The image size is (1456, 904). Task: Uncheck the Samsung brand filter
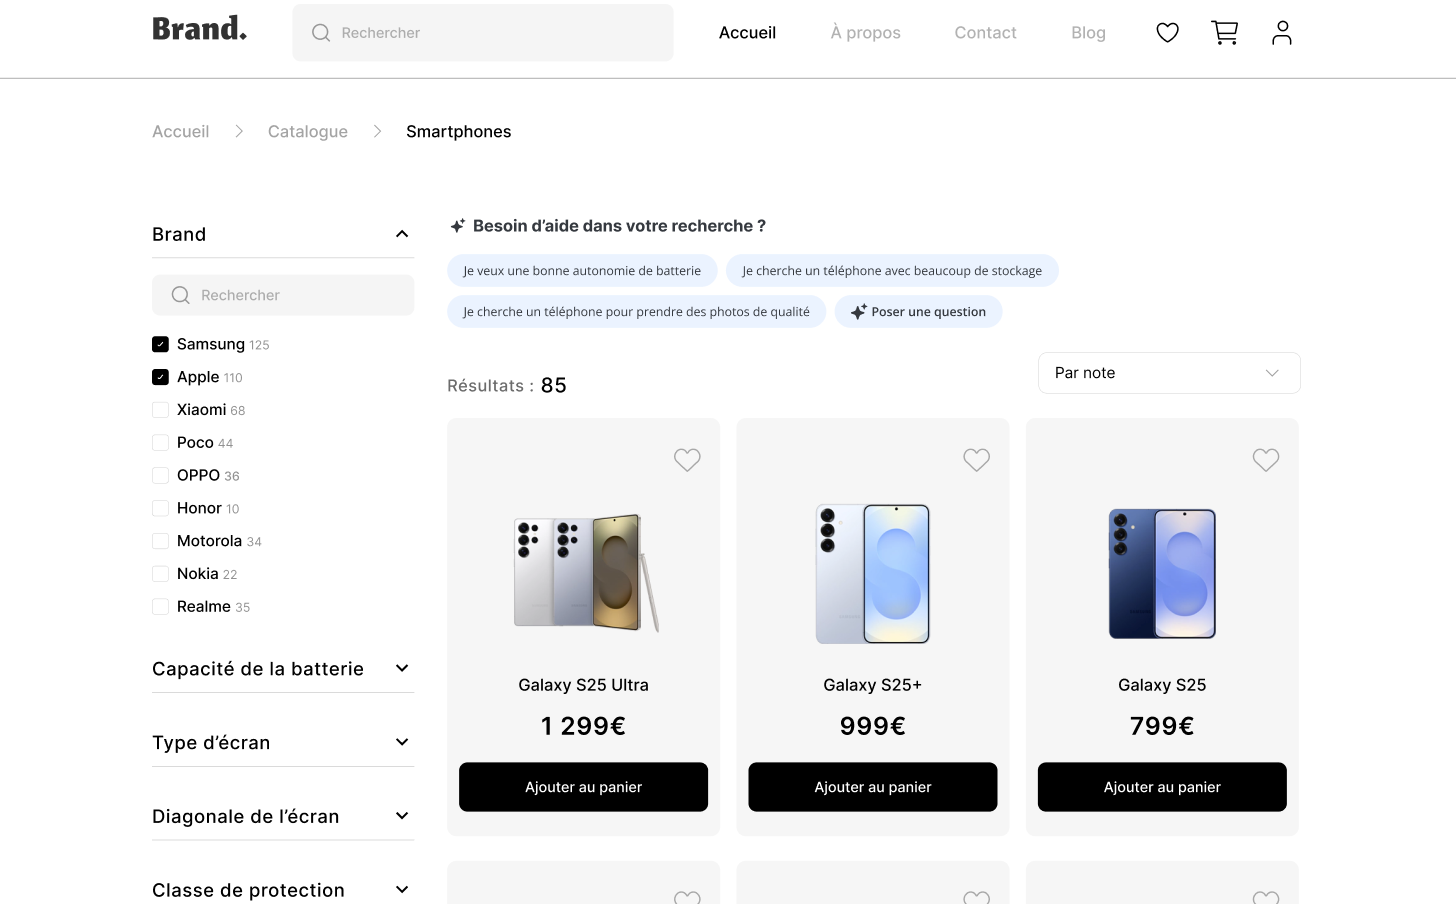[x=160, y=344]
